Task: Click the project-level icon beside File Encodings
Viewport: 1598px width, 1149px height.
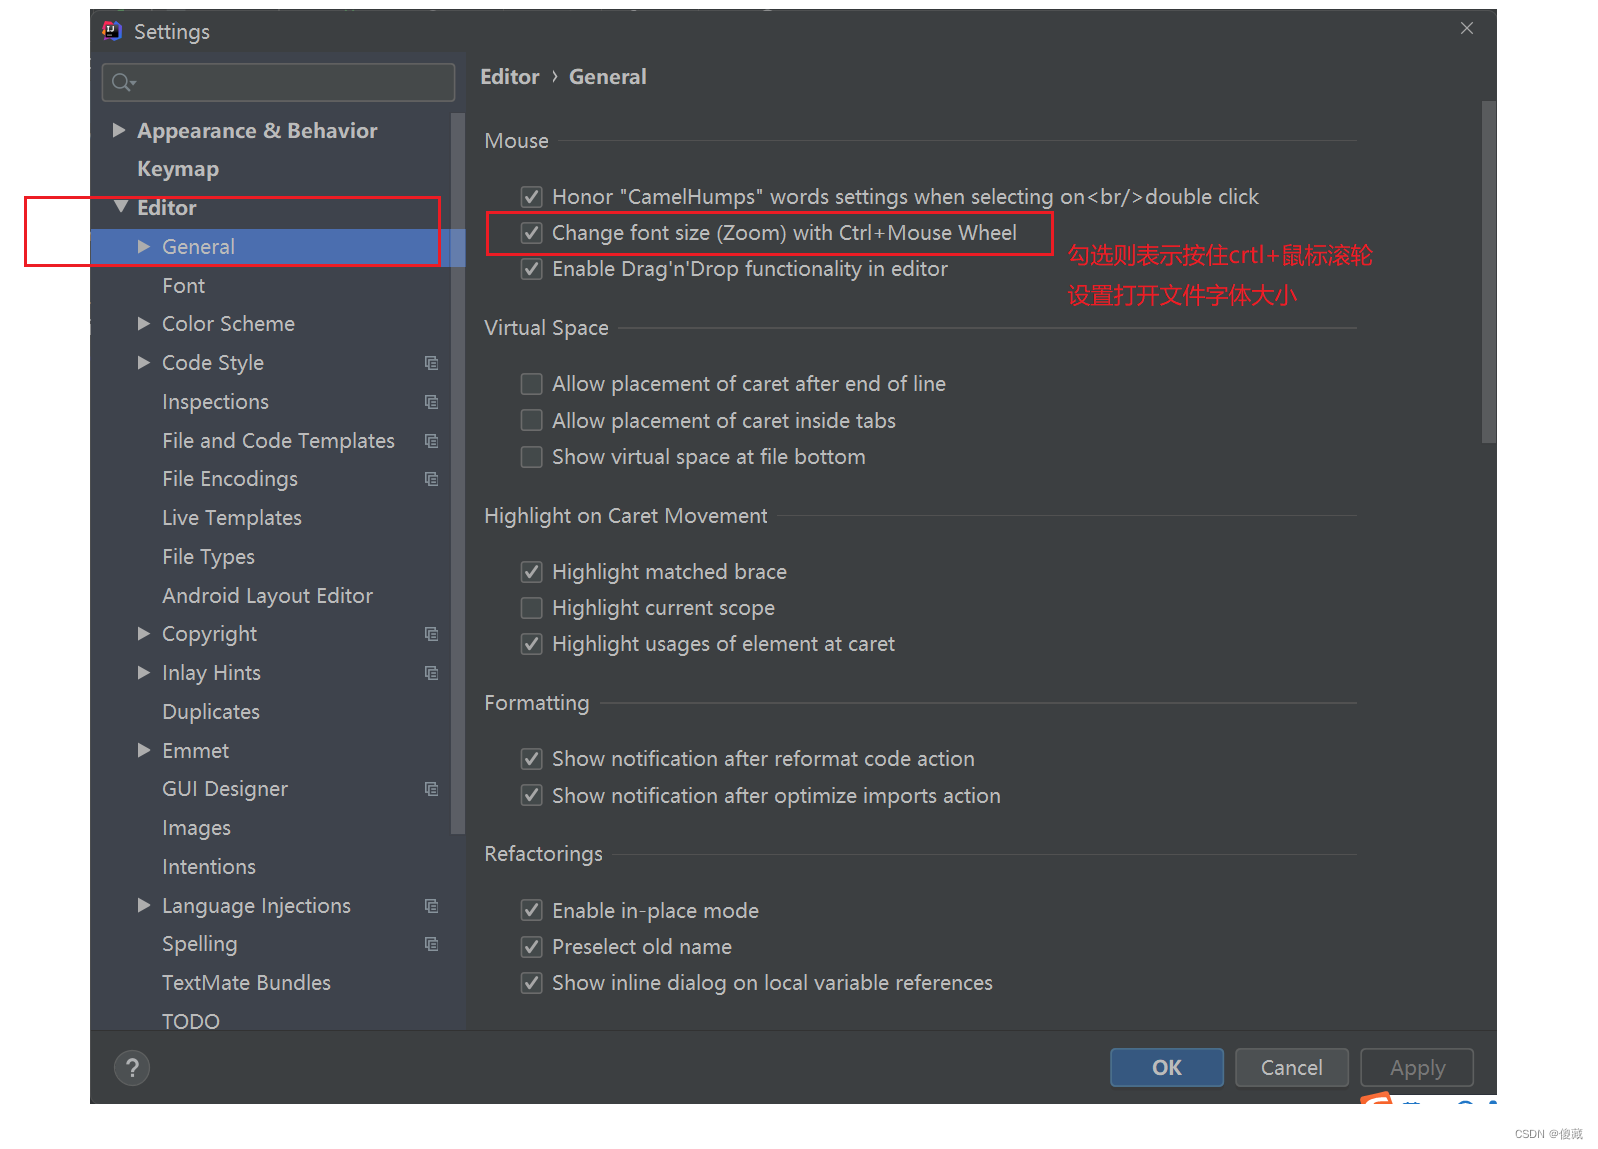Action: tap(431, 479)
